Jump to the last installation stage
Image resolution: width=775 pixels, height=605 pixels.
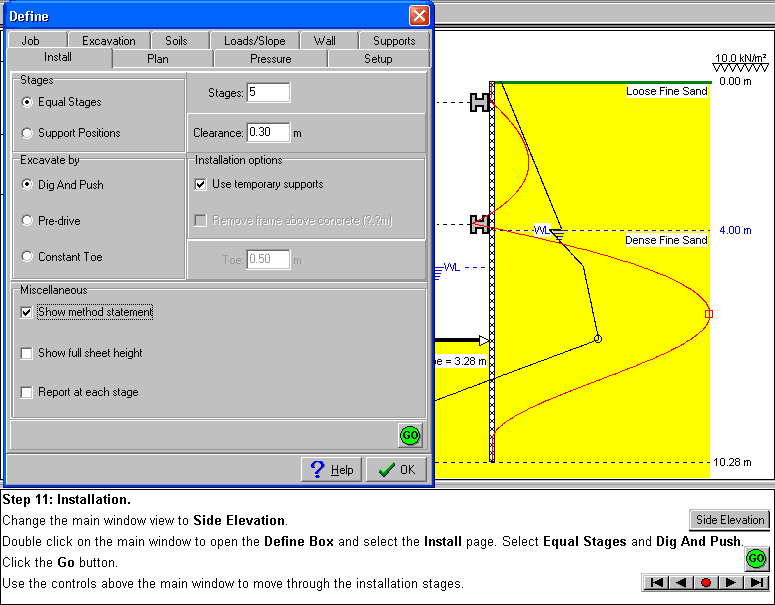click(x=756, y=583)
